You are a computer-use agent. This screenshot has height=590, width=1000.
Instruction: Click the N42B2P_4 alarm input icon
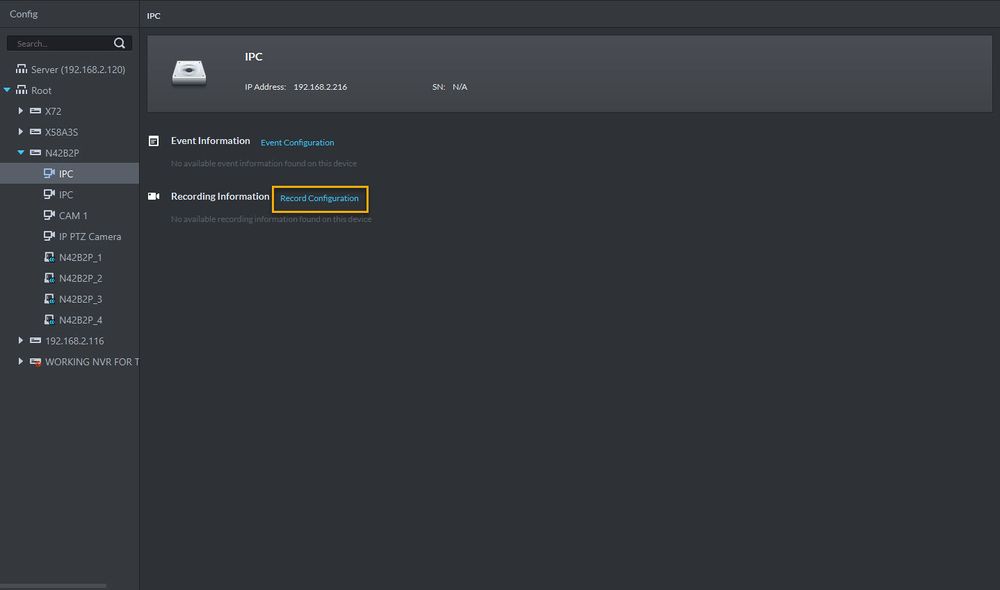point(49,320)
